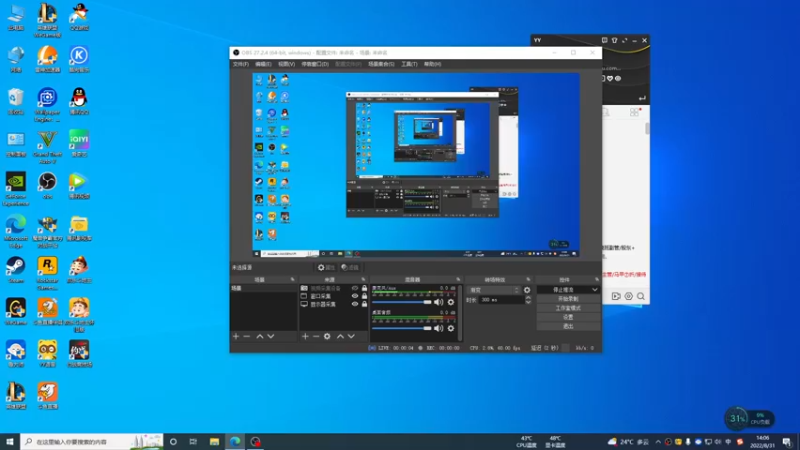Click the Properties button above the docks
The image size is (800, 450).
point(326,267)
